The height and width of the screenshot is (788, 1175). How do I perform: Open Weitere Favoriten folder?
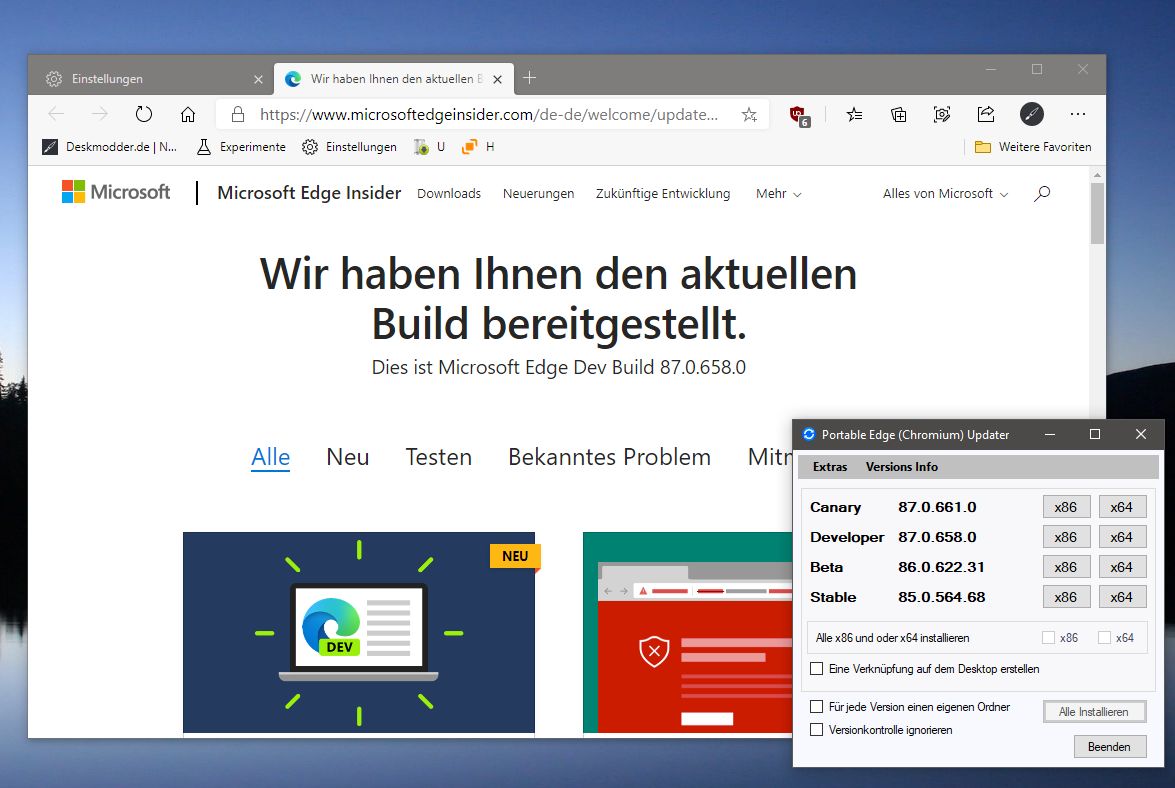click(x=1033, y=147)
